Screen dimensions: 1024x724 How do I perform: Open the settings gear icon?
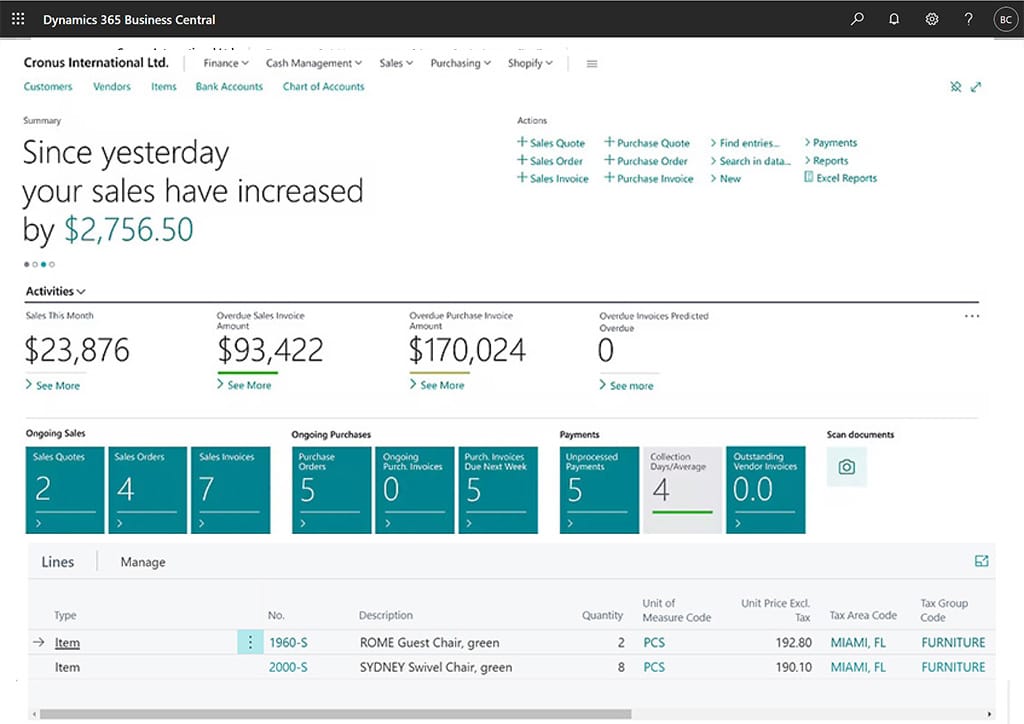click(932, 19)
